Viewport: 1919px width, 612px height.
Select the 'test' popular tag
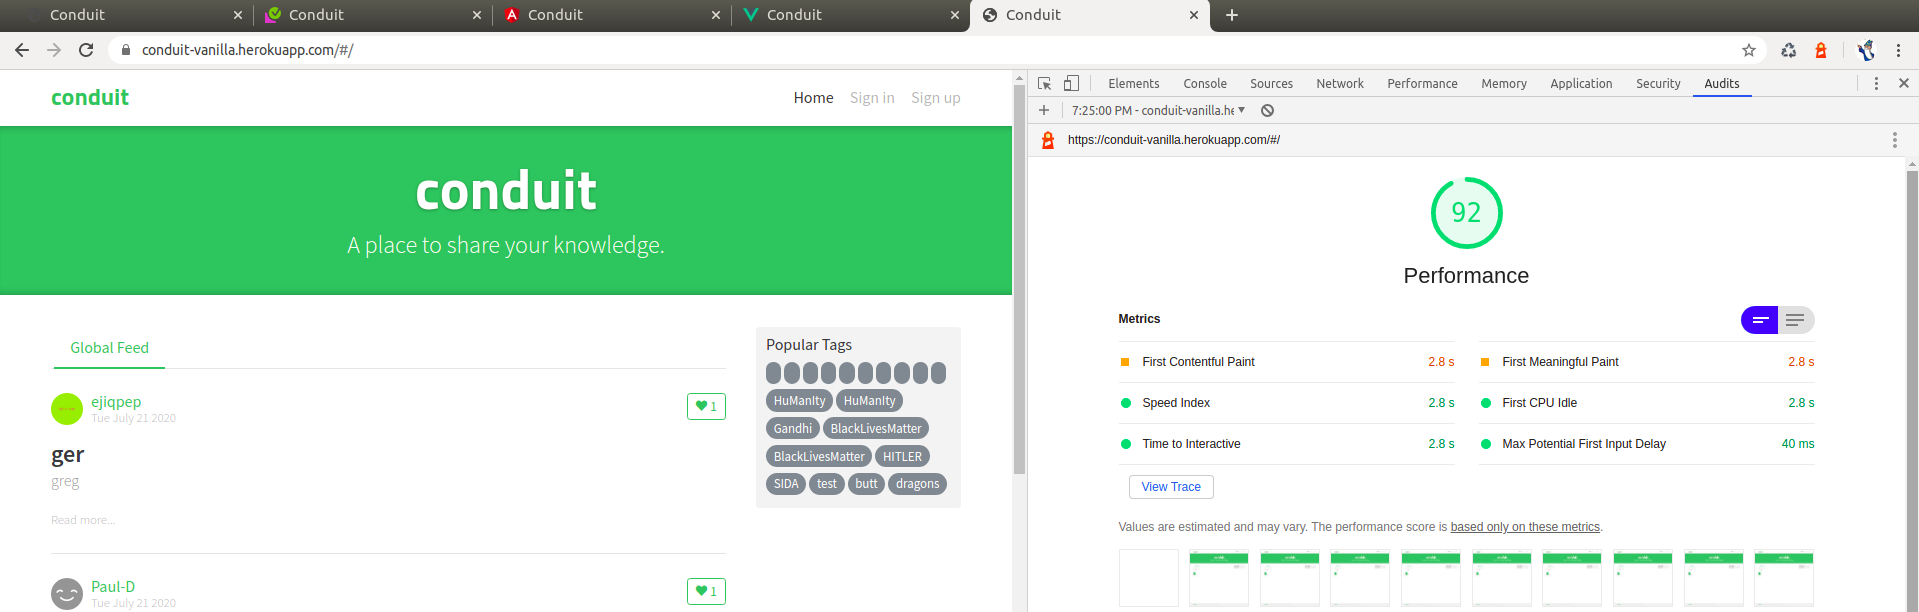coord(827,484)
